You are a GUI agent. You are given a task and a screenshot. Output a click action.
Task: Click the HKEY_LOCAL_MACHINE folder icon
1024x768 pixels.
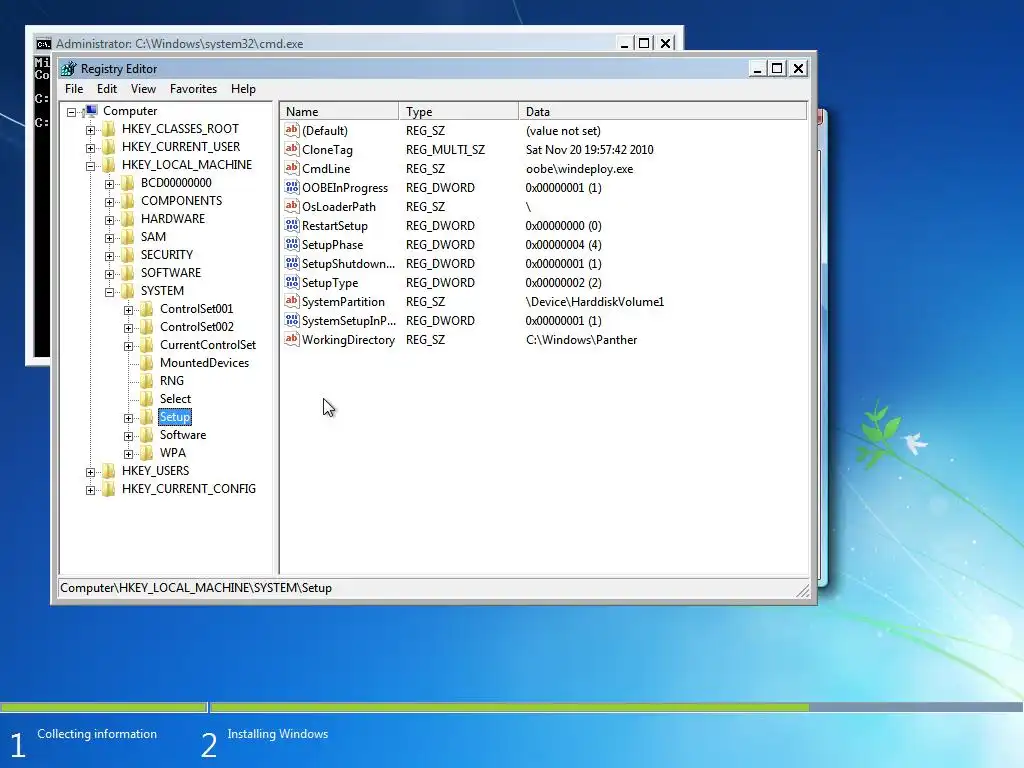tap(110, 165)
